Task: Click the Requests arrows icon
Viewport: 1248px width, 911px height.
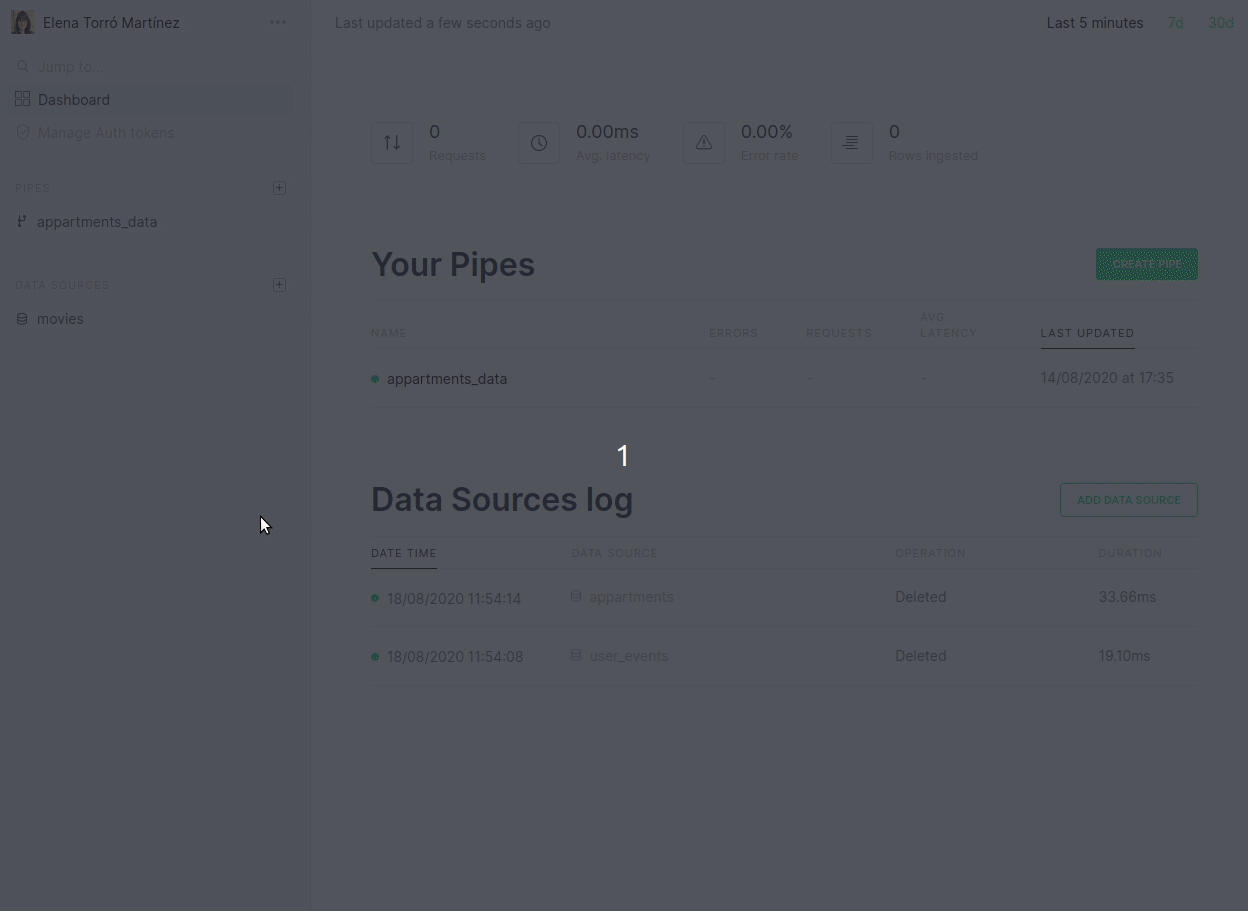Action: click(x=392, y=143)
